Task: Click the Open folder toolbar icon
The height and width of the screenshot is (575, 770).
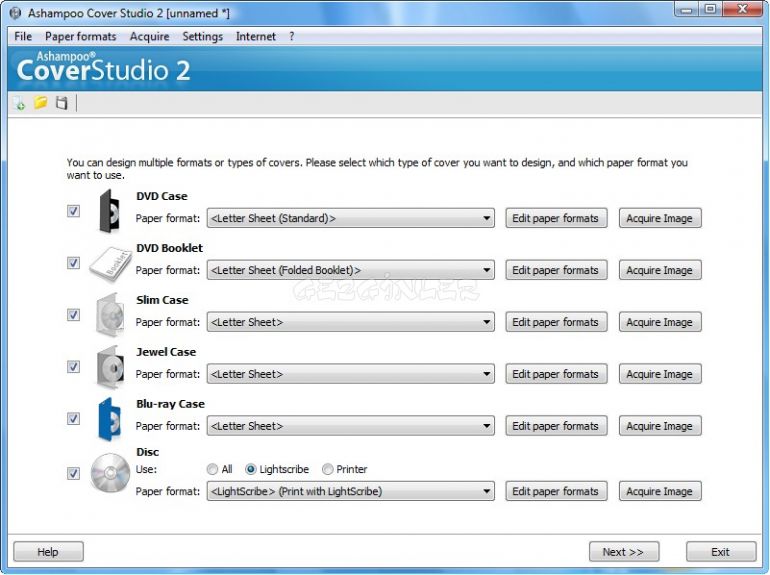Action: [x=40, y=103]
